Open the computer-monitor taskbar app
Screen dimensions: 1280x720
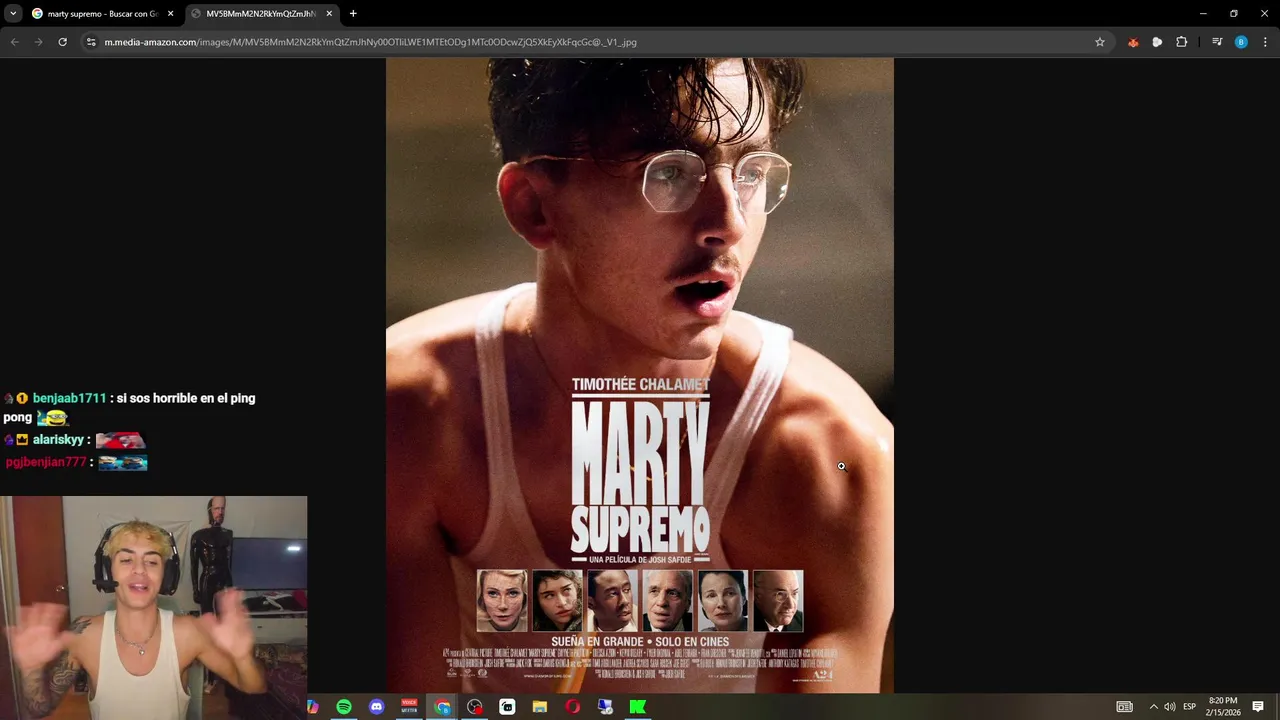(605, 707)
